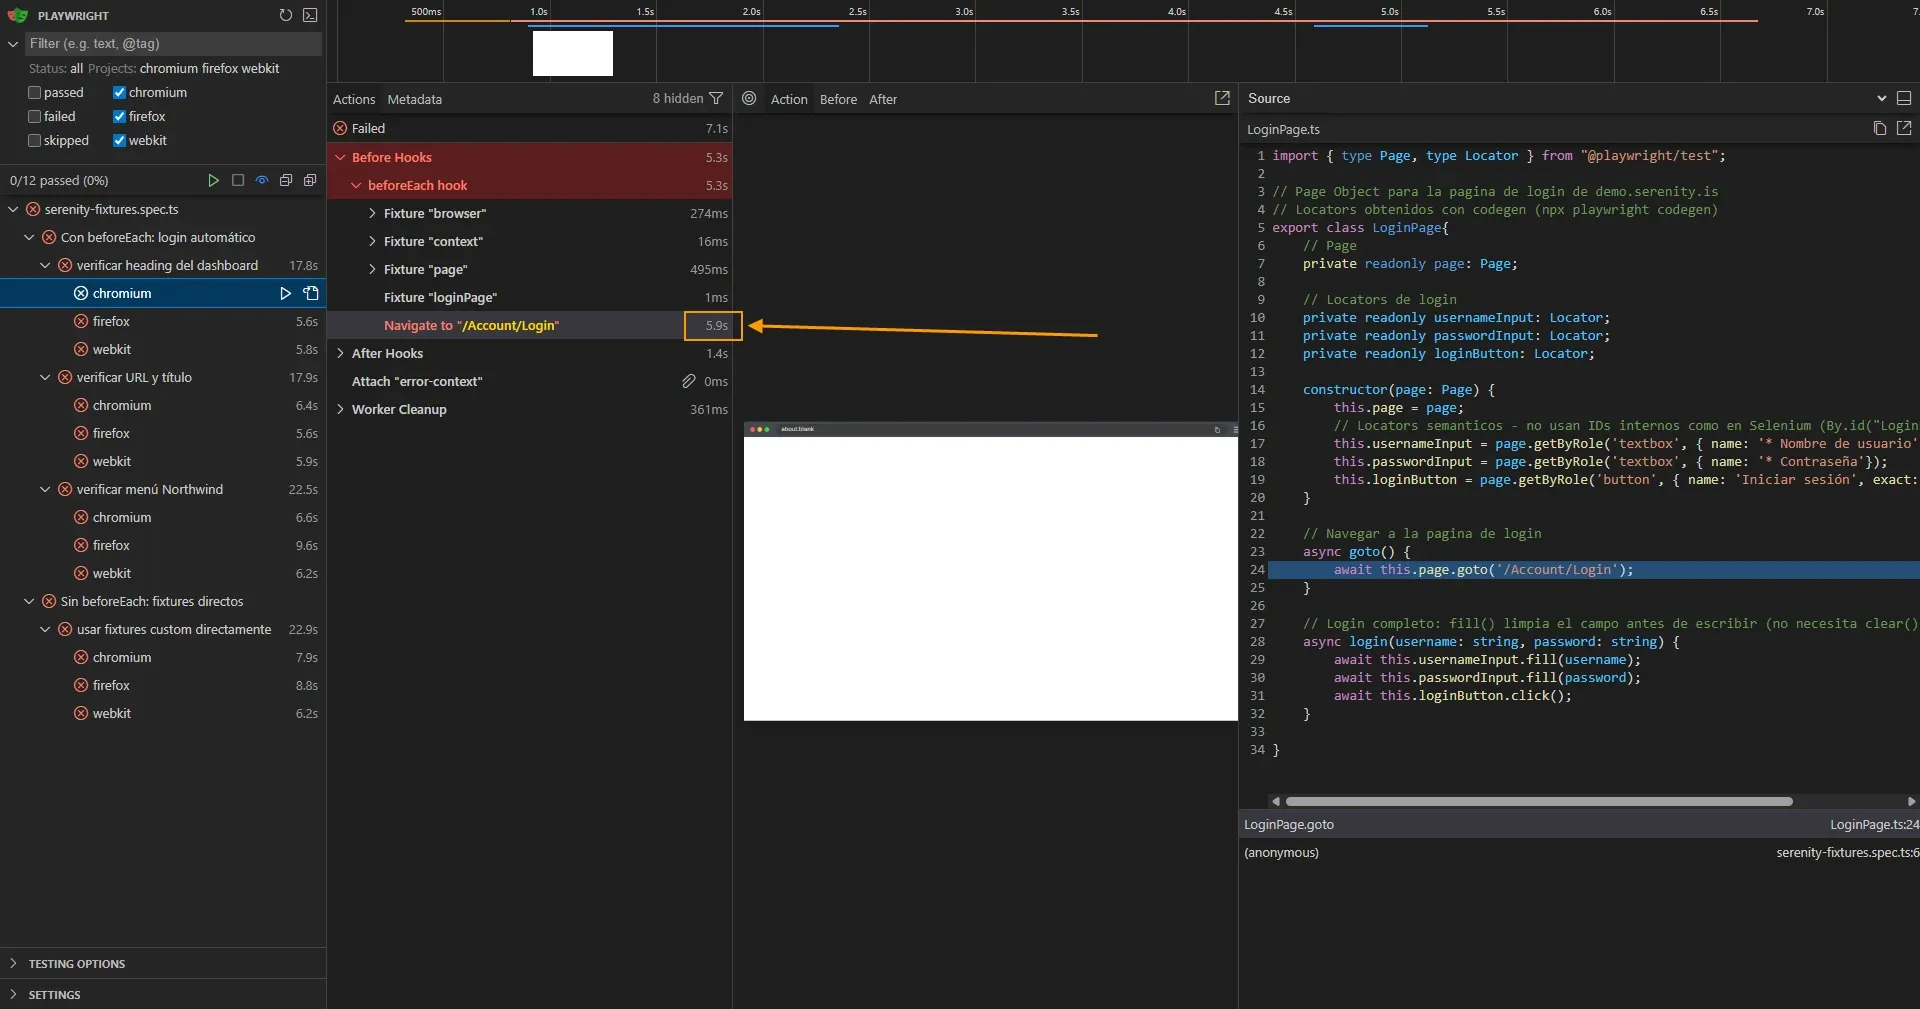Enable watch-all mode via the eye icon

(x=261, y=180)
